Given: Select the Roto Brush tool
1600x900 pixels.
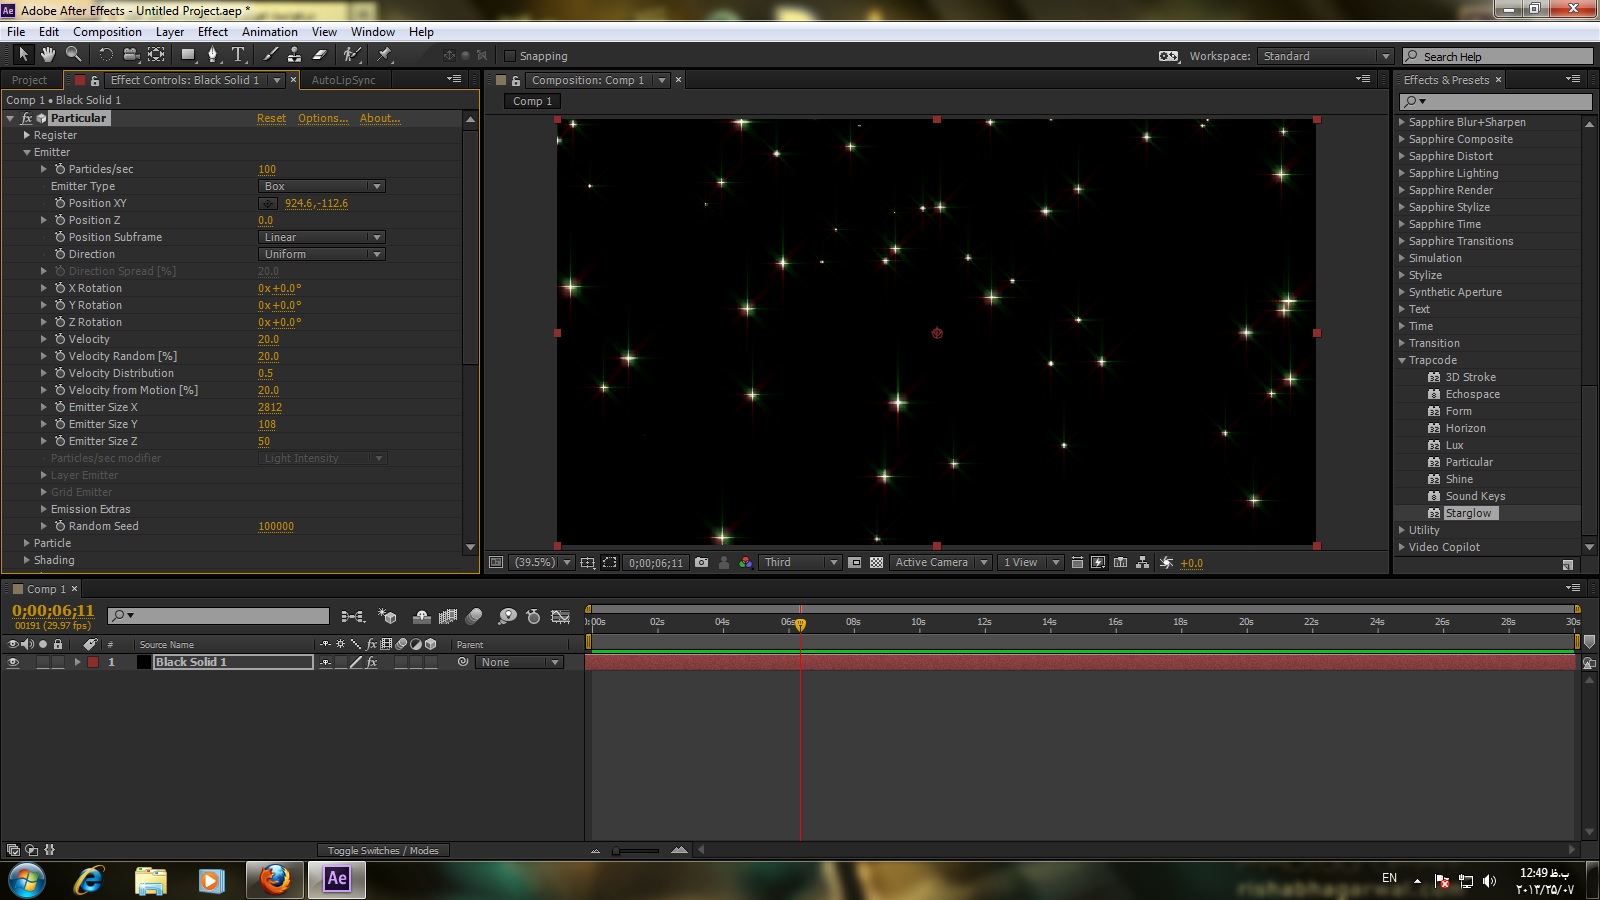Looking at the screenshot, I should pyautogui.click(x=351, y=55).
